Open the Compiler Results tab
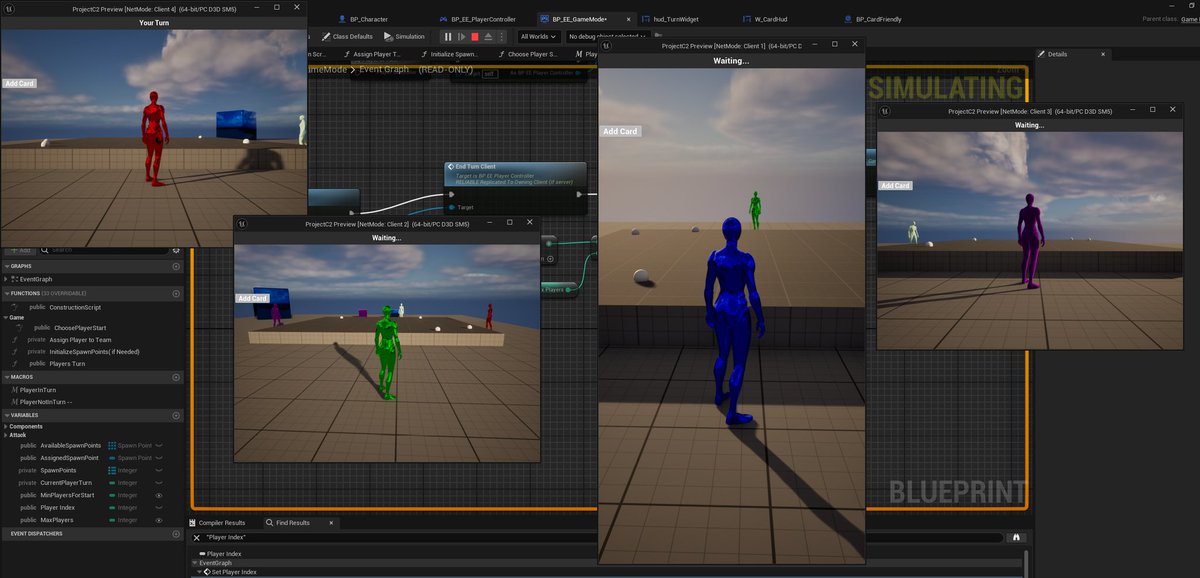Image resolution: width=1200 pixels, height=578 pixels. (x=217, y=523)
